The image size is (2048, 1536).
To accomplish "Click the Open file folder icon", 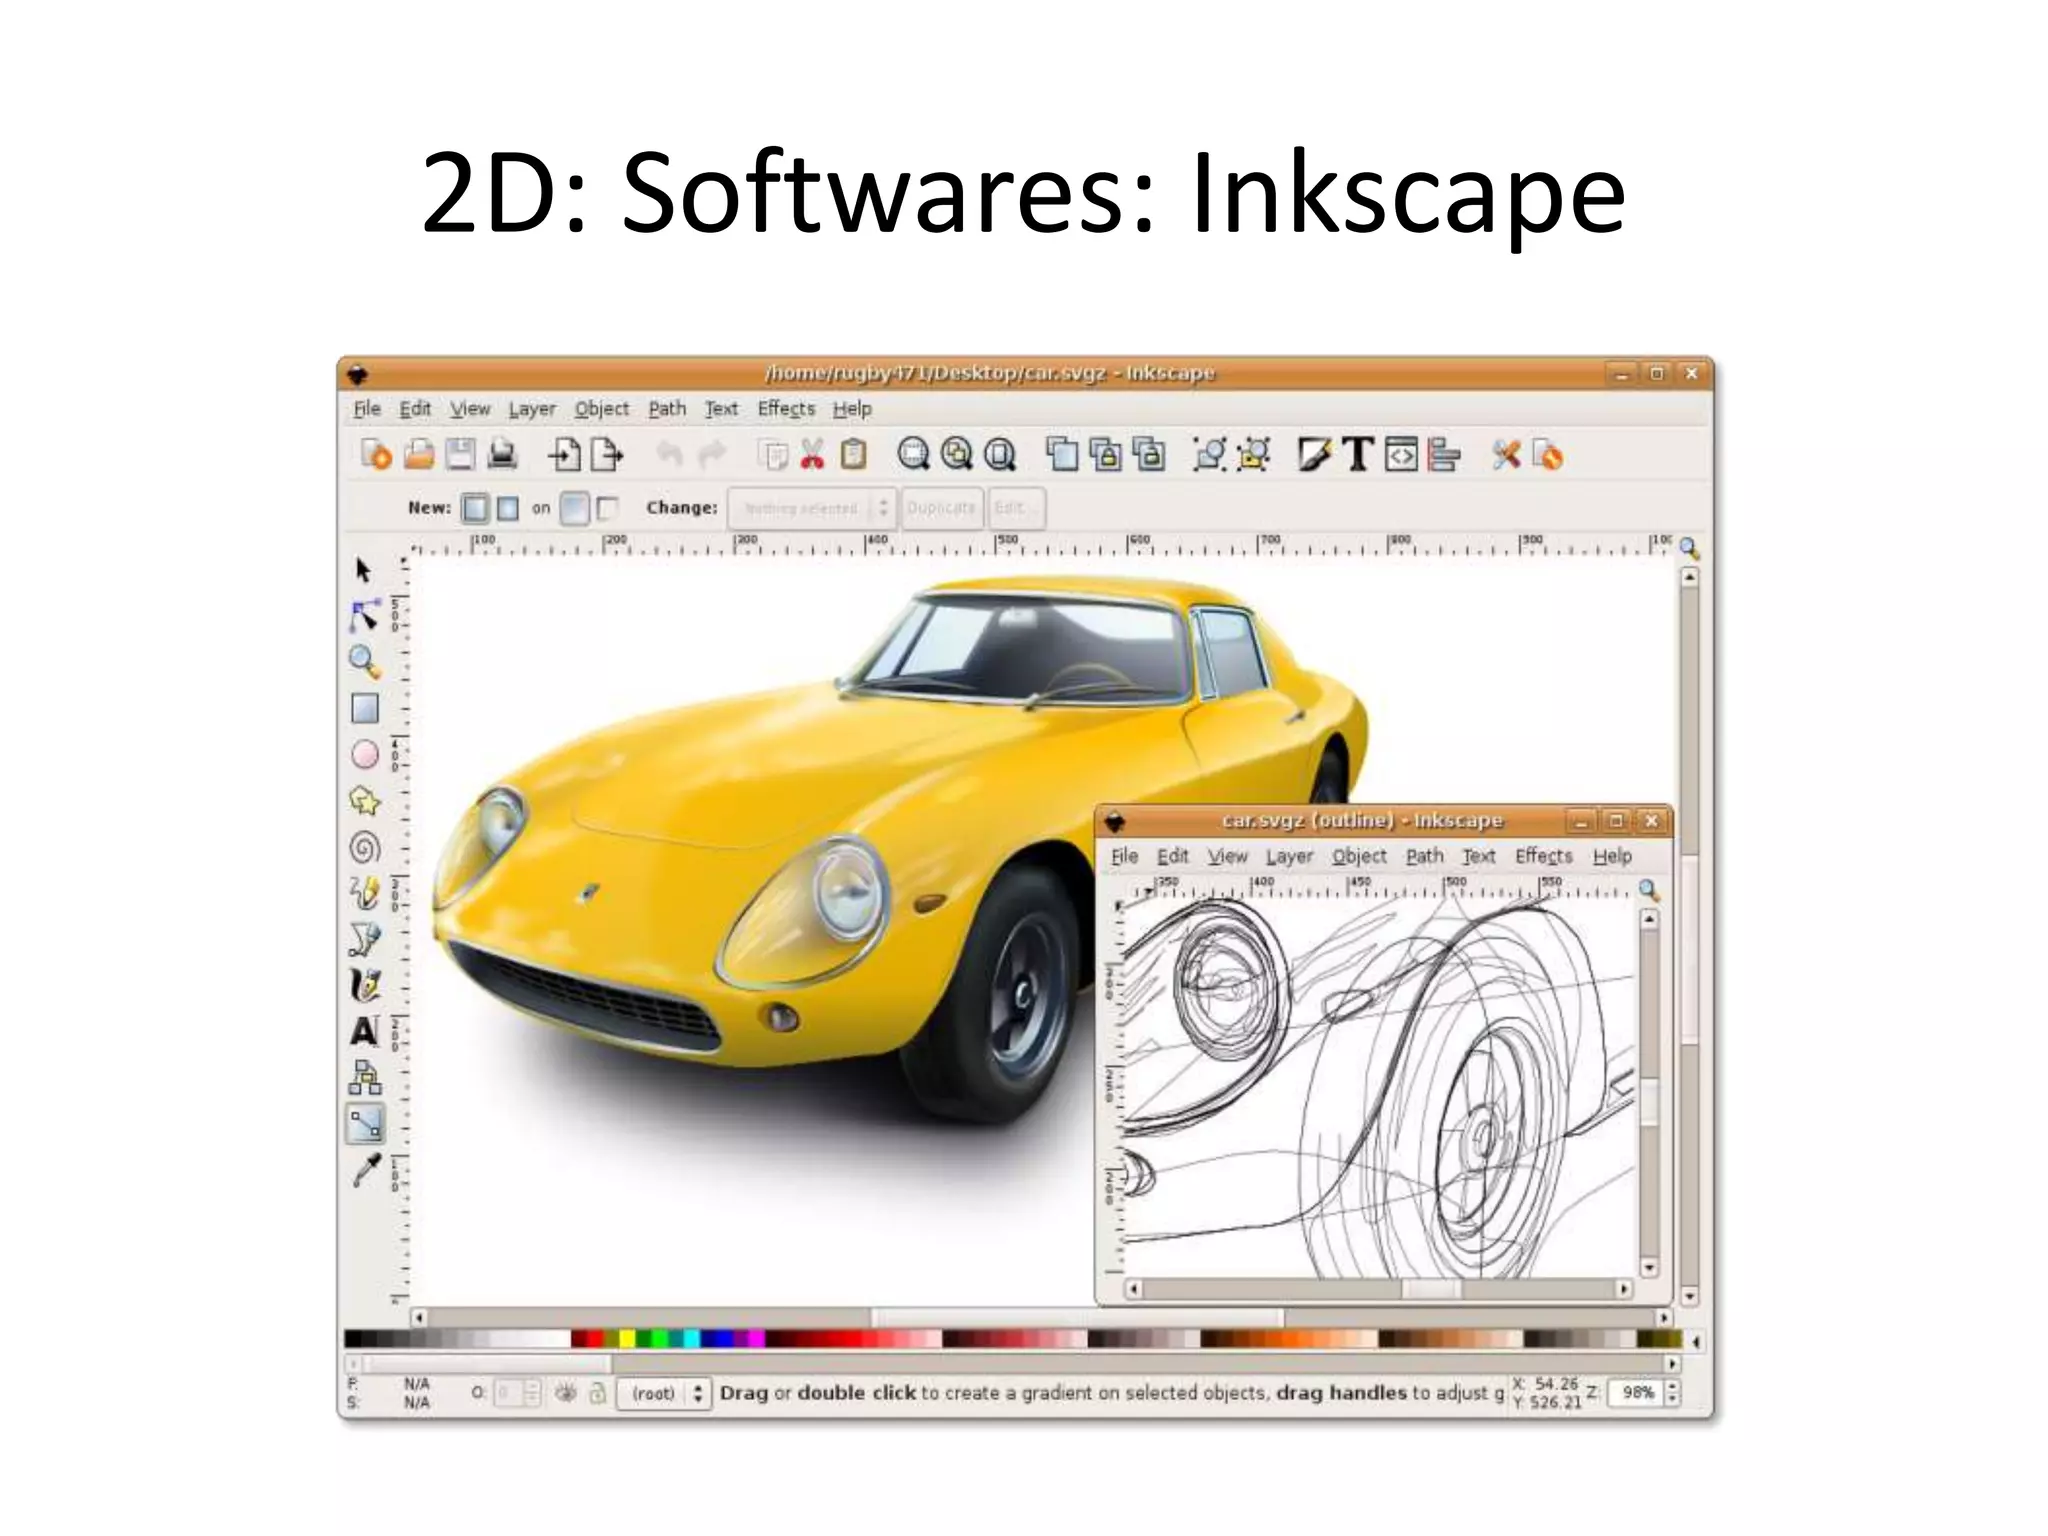I will (x=419, y=455).
